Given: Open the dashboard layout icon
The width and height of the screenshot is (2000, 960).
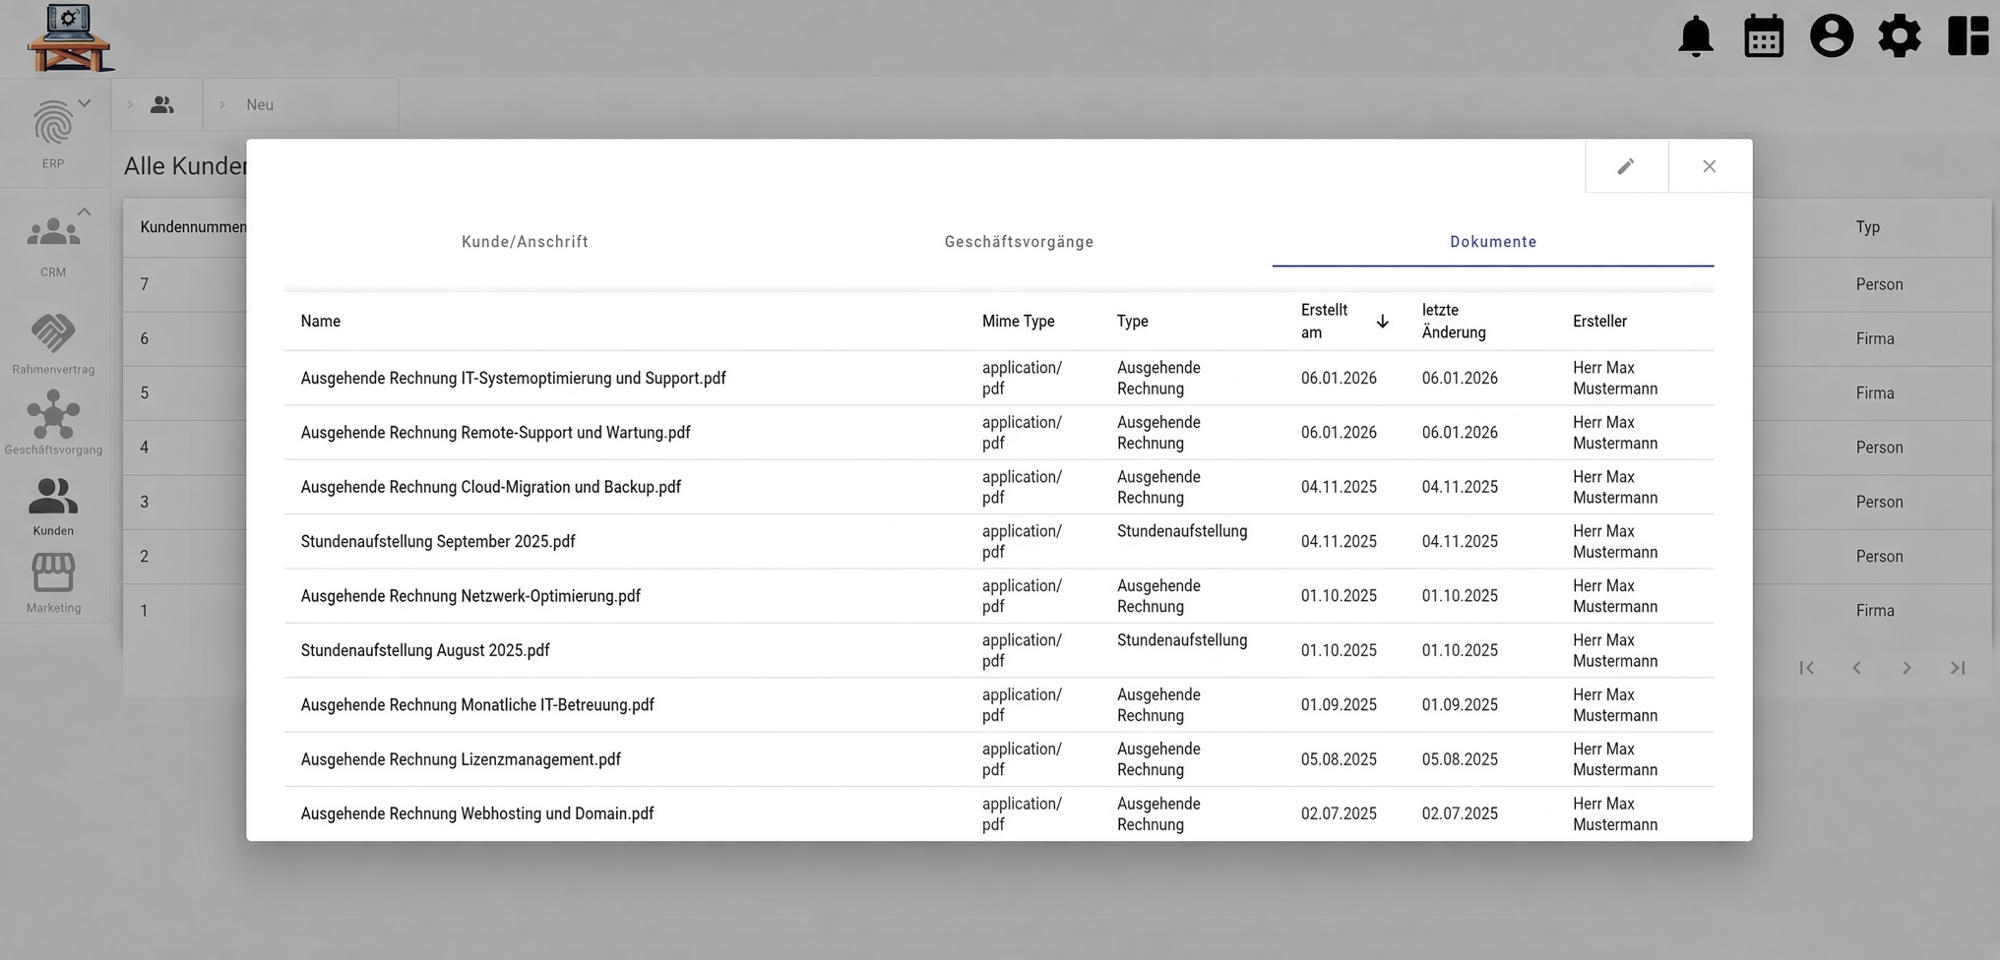Looking at the screenshot, I should (x=1968, y=36).
